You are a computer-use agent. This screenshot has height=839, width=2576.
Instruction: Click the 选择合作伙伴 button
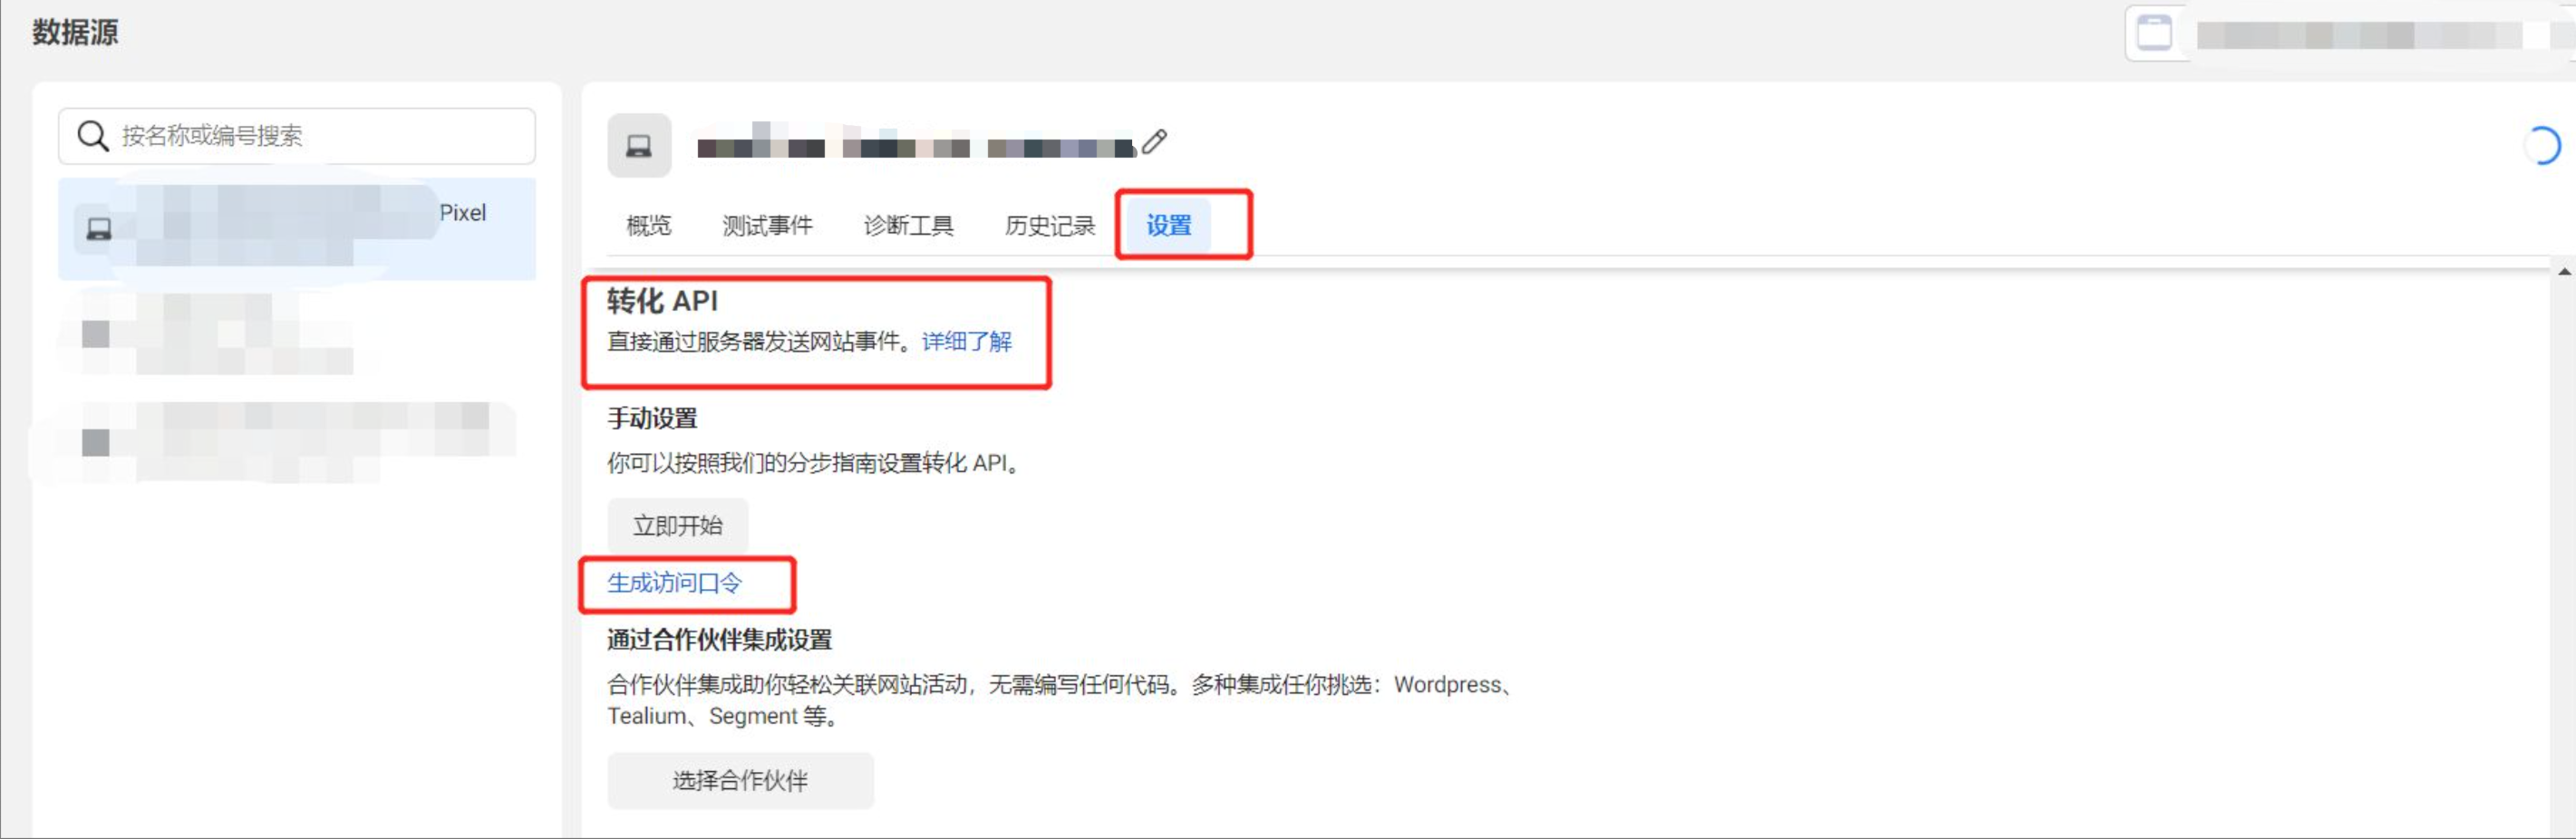click(741, 781)
